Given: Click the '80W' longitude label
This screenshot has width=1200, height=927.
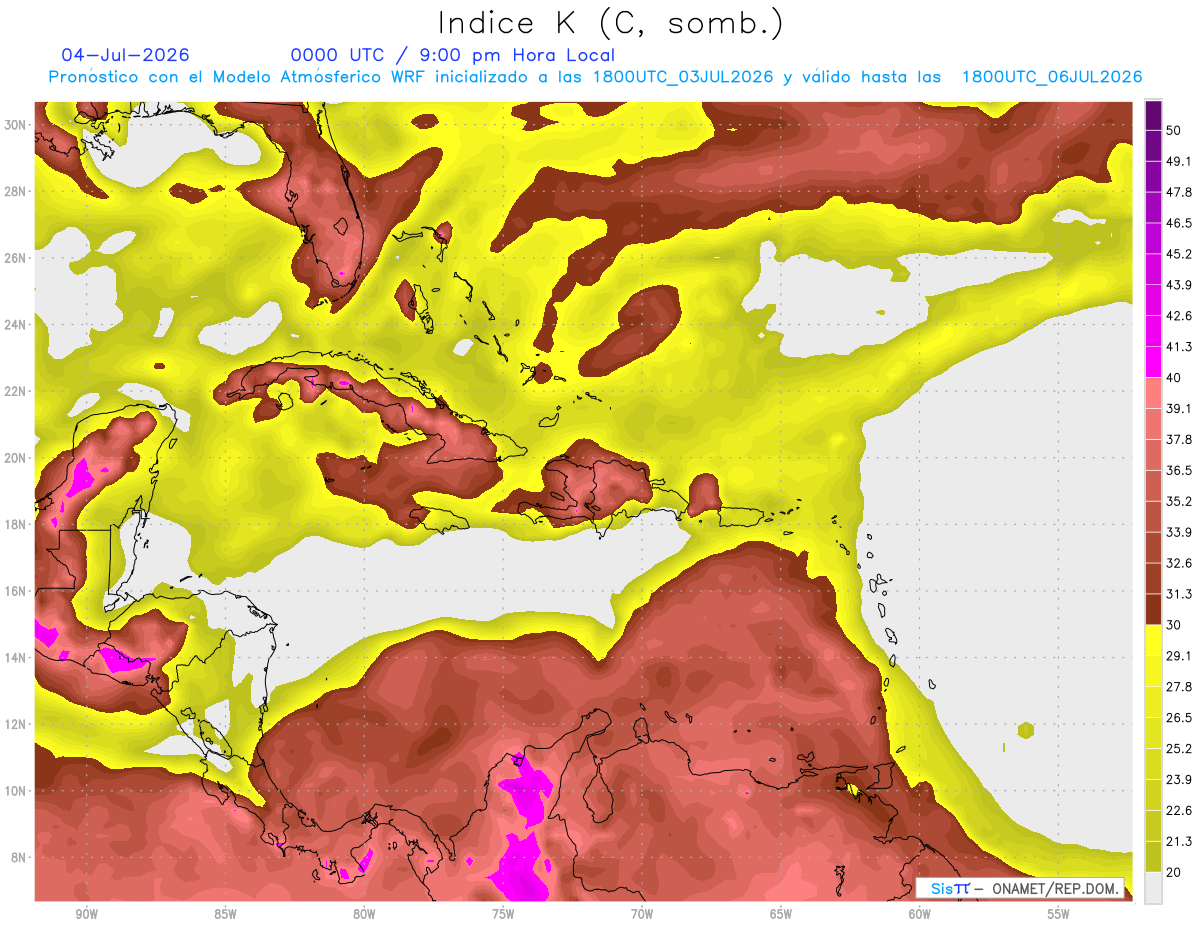Looking at the screenshot, I should pos(364,915).
